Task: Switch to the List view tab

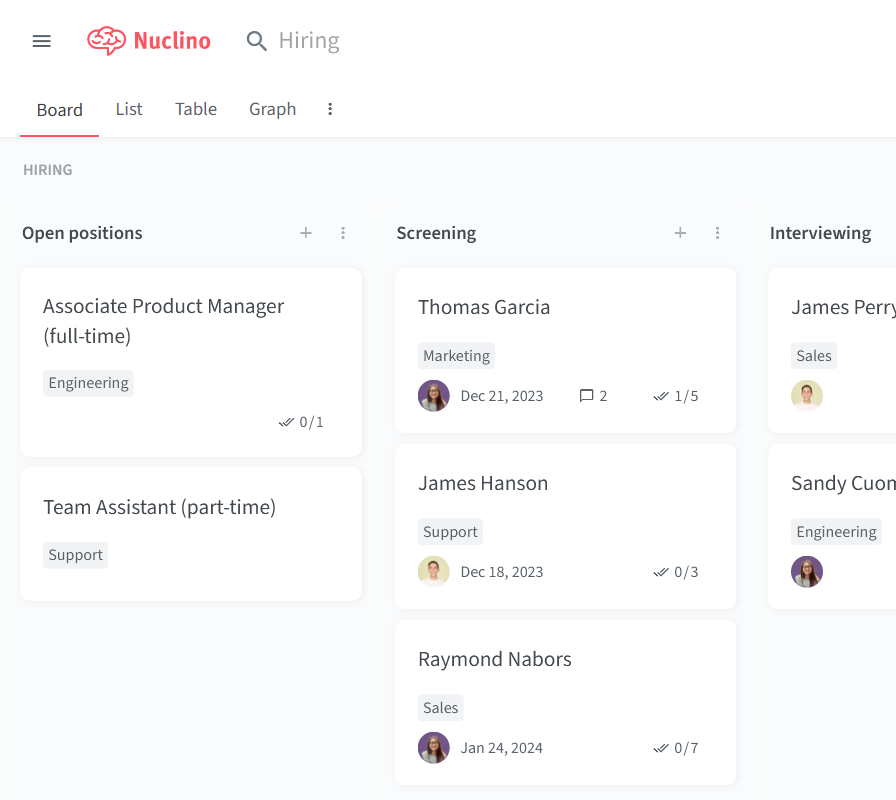Action: click(x=129, y=109)
